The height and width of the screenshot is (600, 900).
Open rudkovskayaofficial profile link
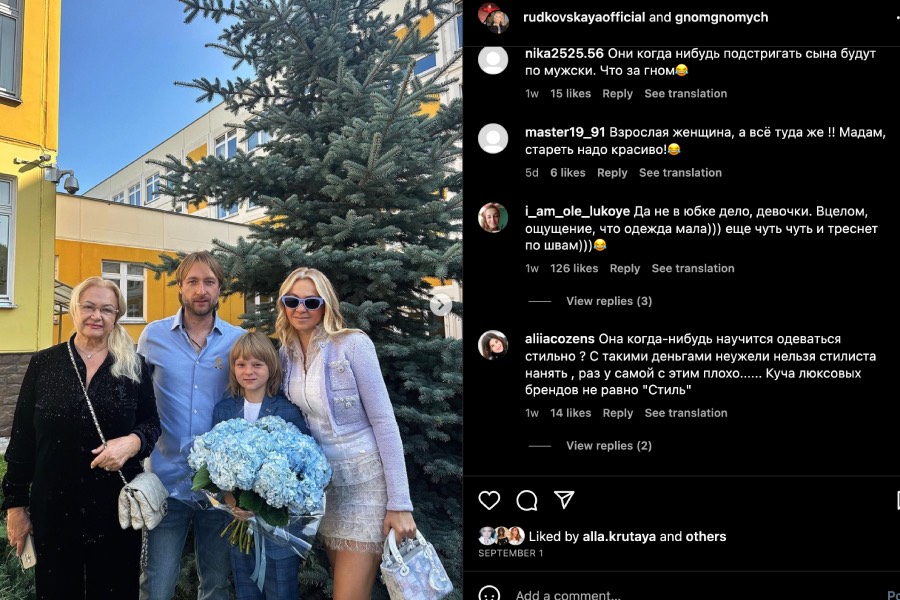(x=584, y=17)
